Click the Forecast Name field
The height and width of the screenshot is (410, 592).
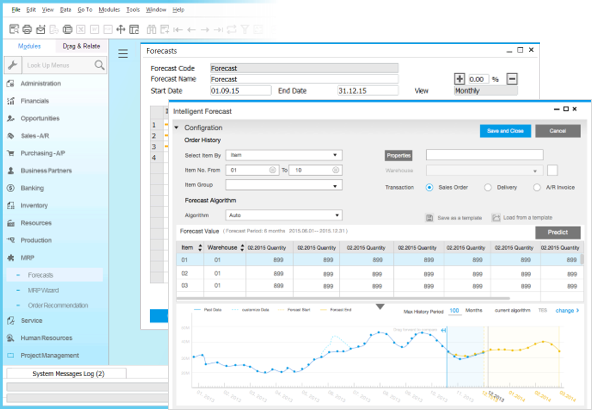point(304,79)
